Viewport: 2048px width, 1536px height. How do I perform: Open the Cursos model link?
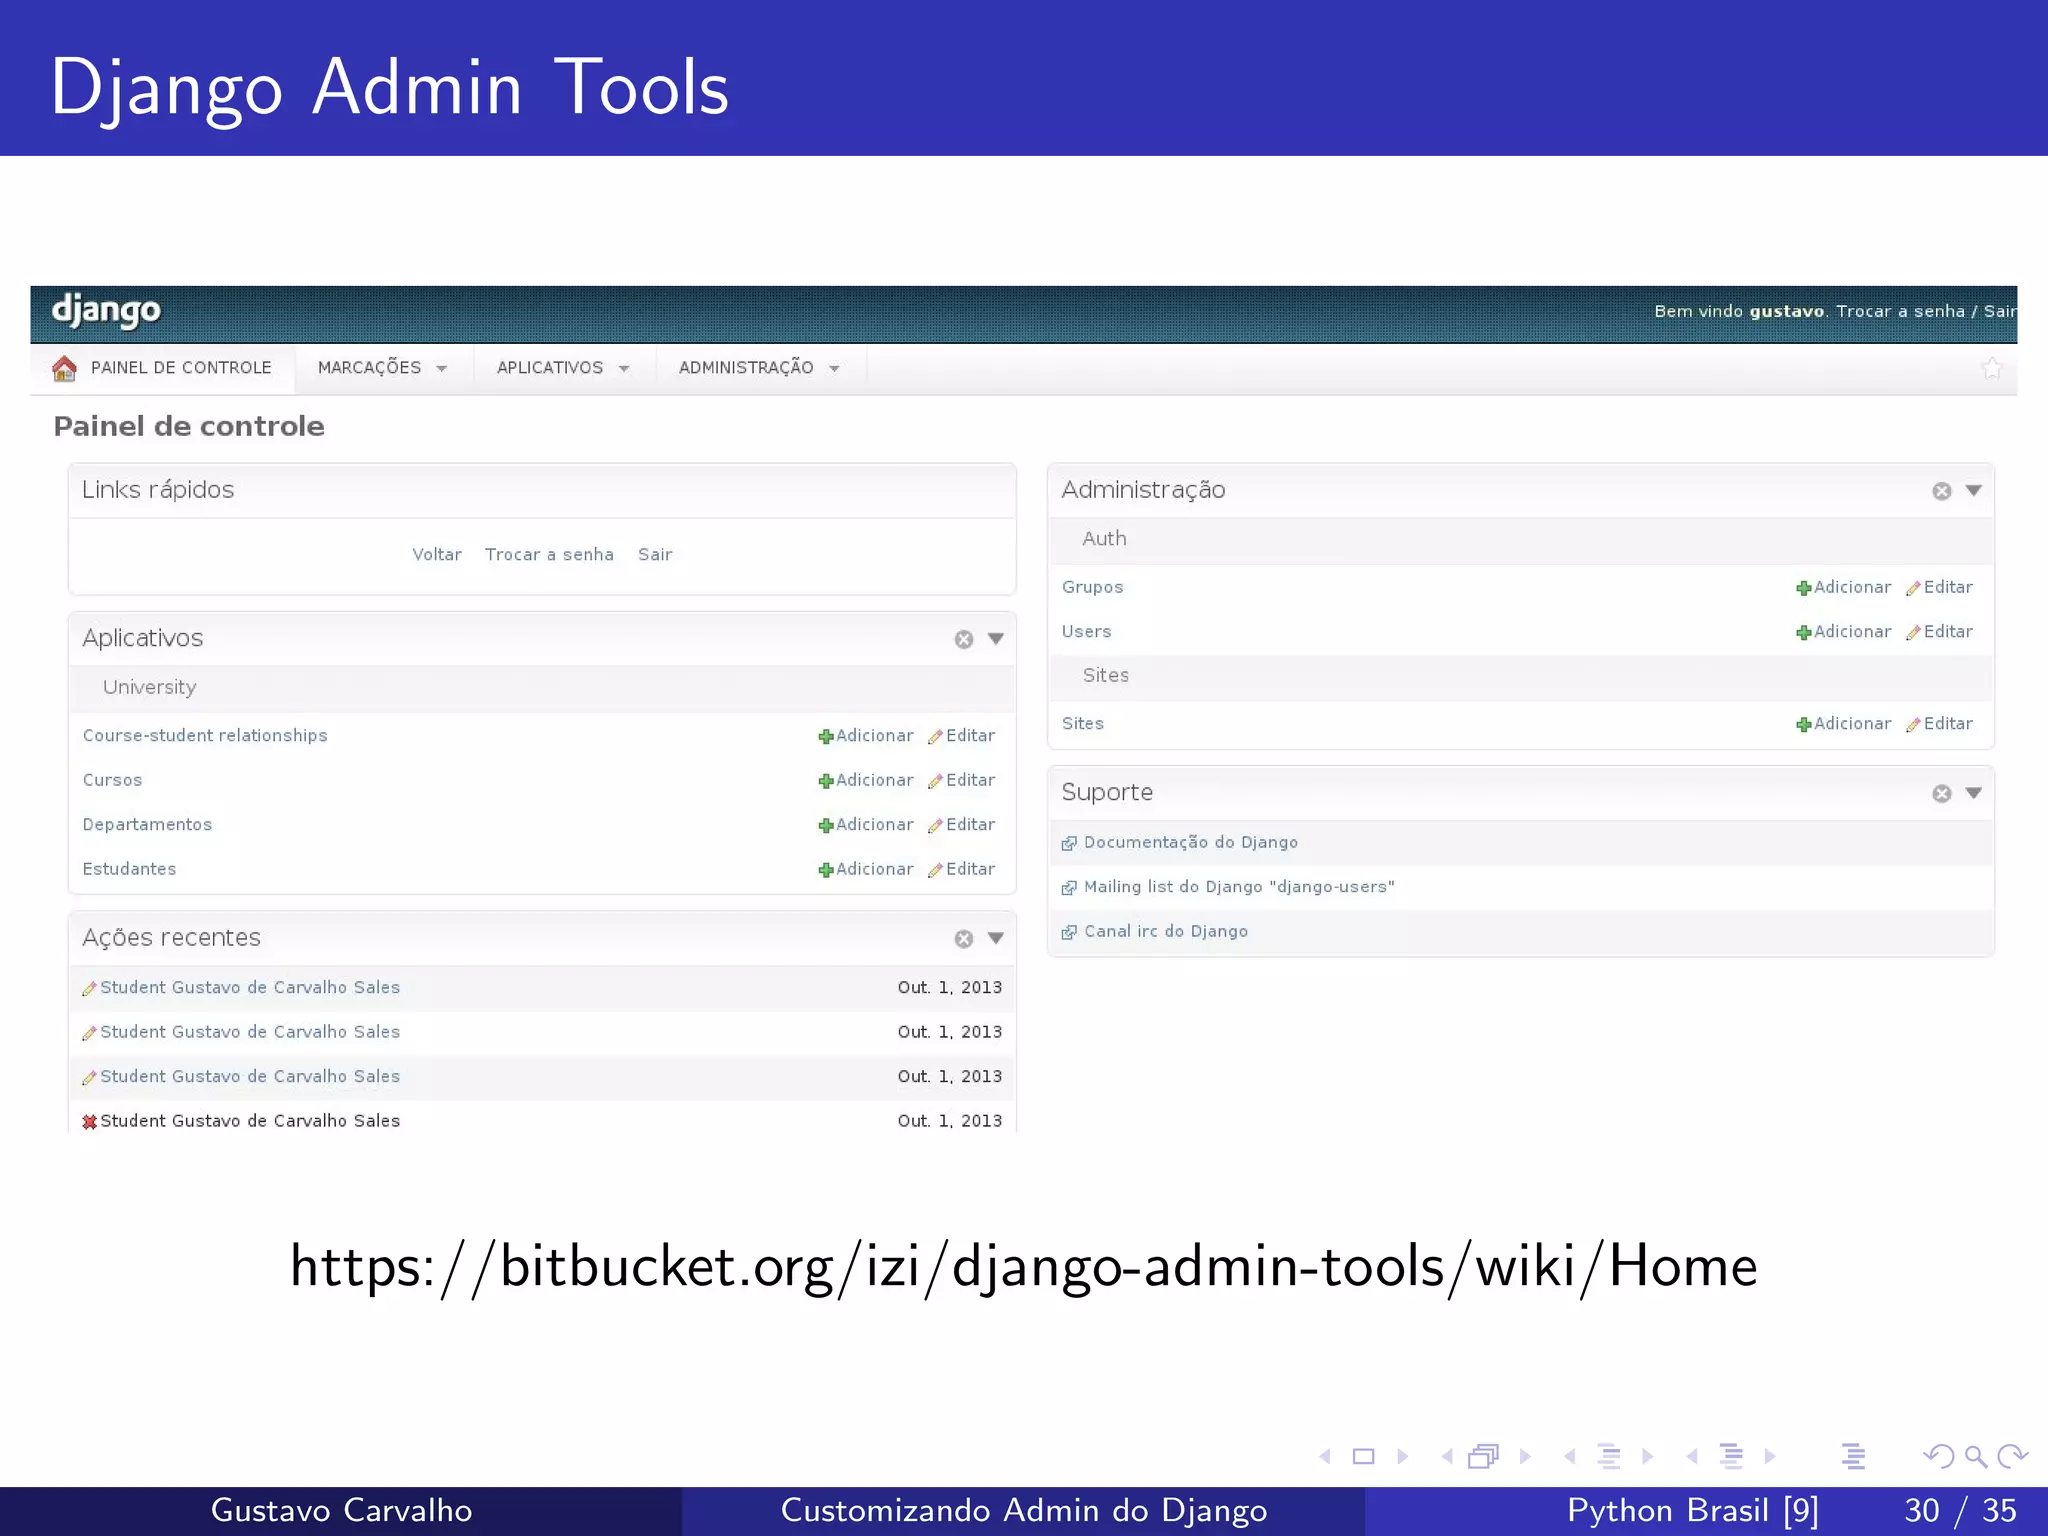point(112,780)
